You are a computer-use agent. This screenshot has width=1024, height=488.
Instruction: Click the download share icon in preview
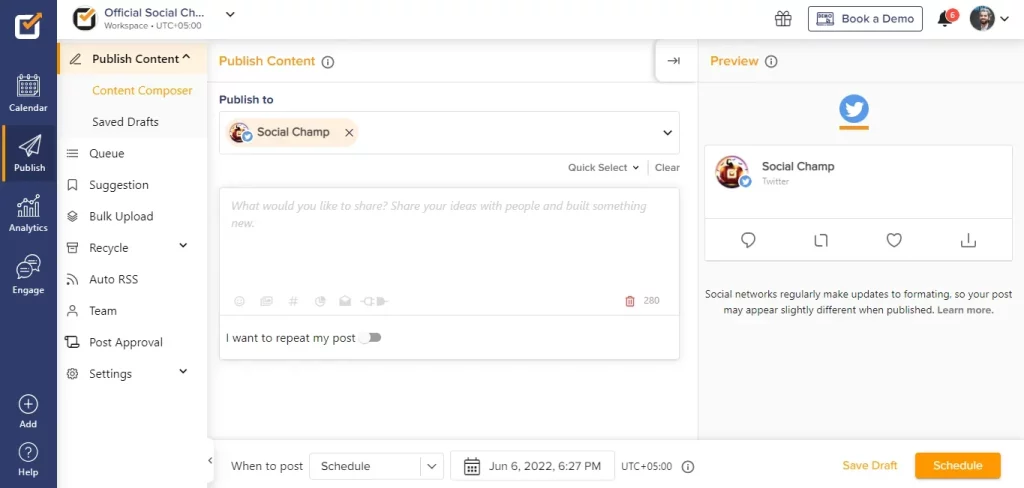(968, 240)
